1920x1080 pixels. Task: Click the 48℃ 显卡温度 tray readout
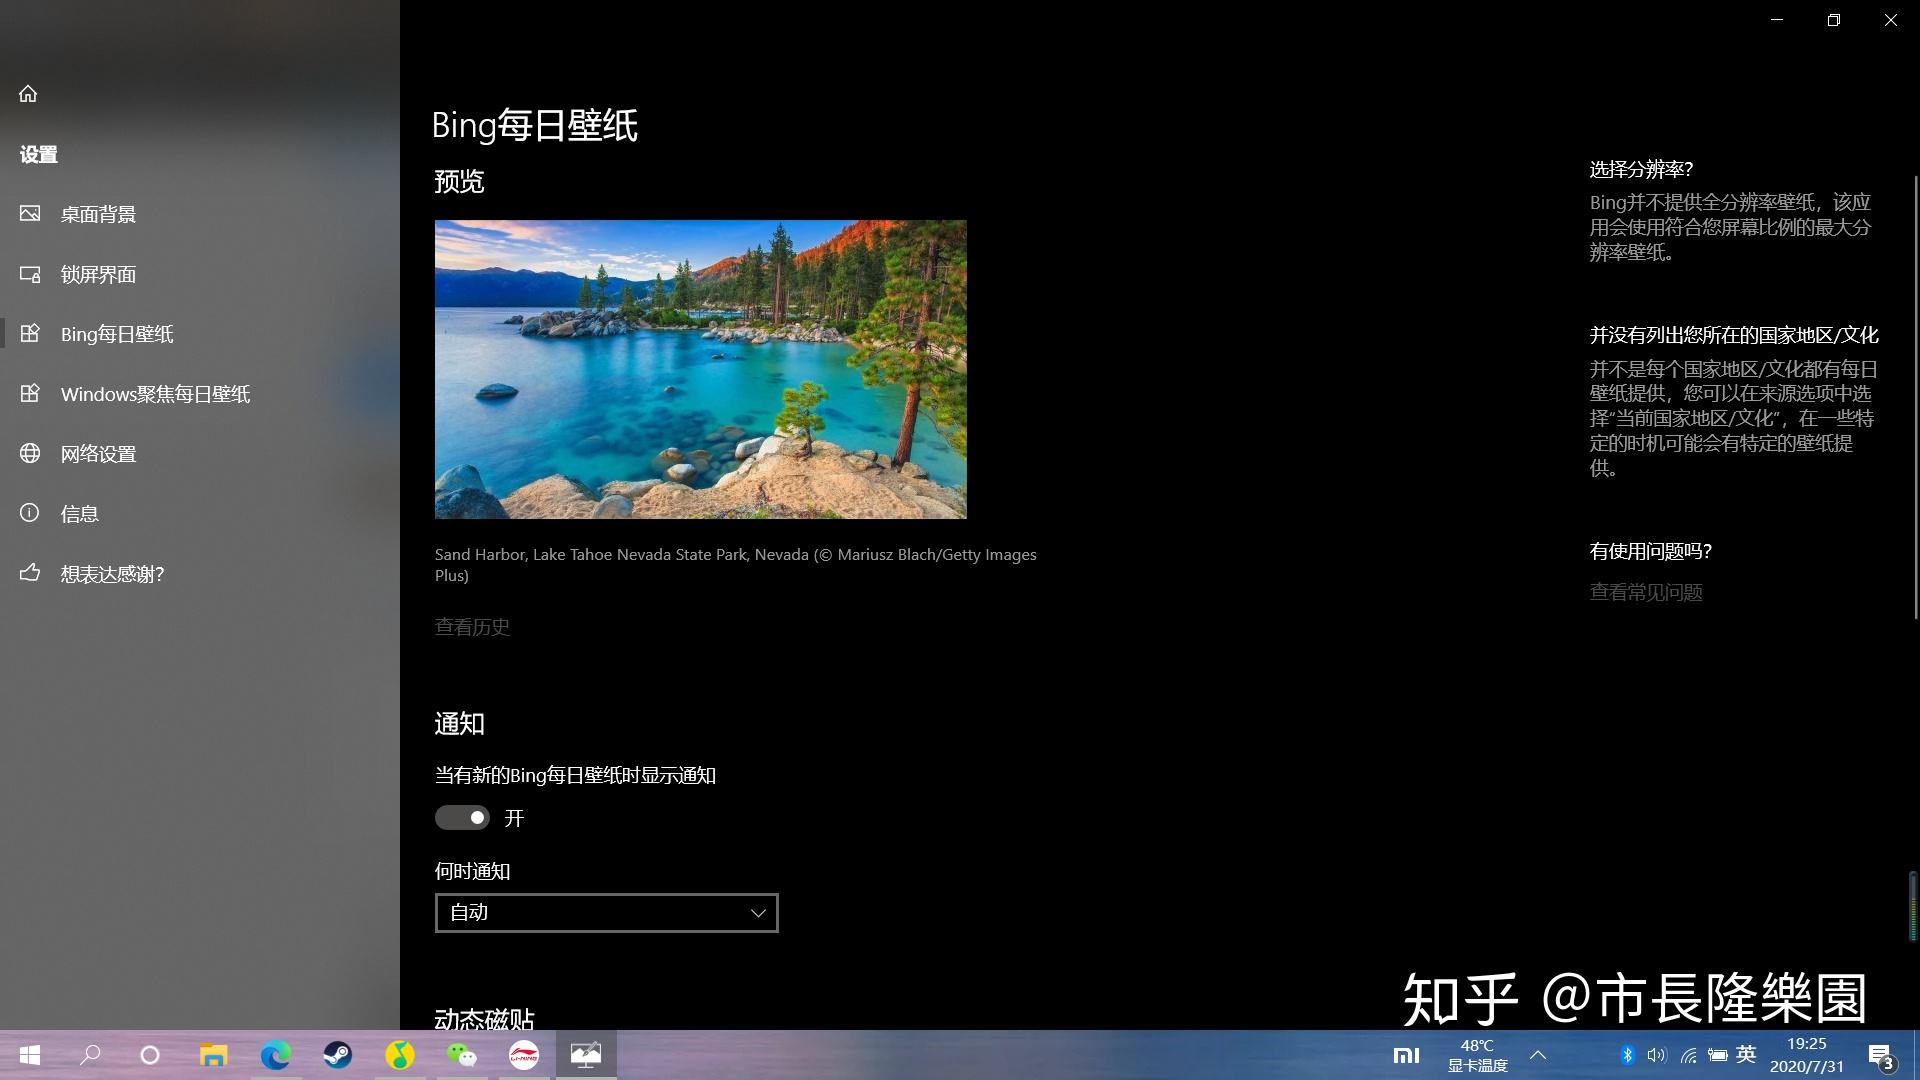[x=1477, y=1055]
